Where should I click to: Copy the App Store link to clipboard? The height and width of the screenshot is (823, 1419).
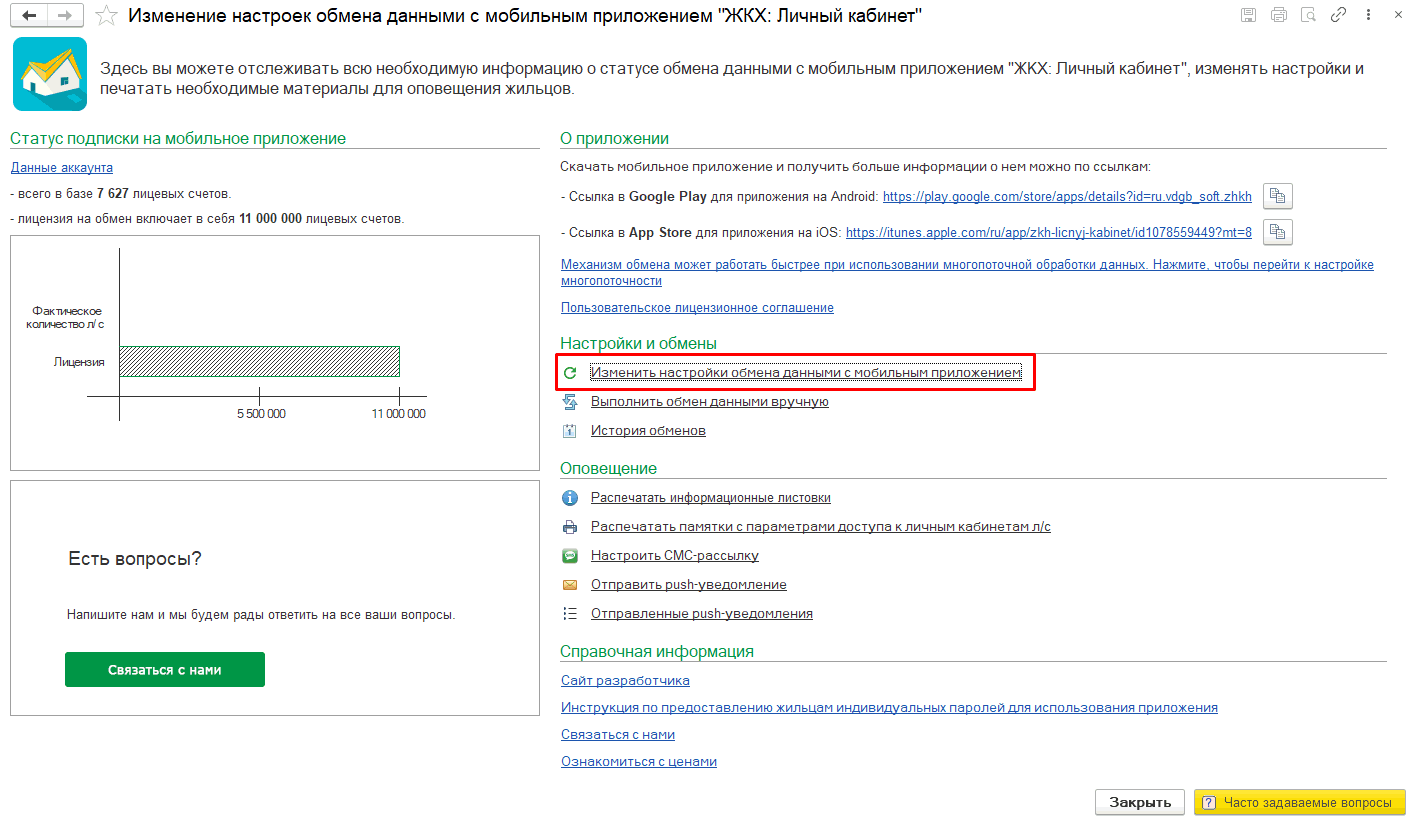1278,232
